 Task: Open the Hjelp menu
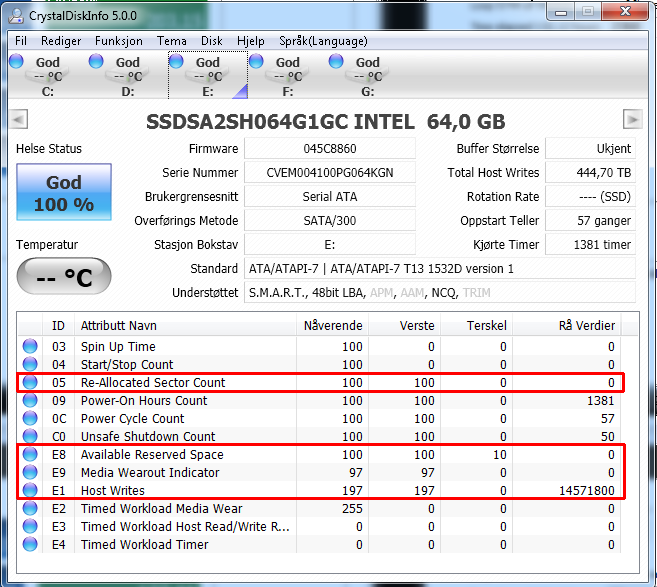[x=251, y=41]
